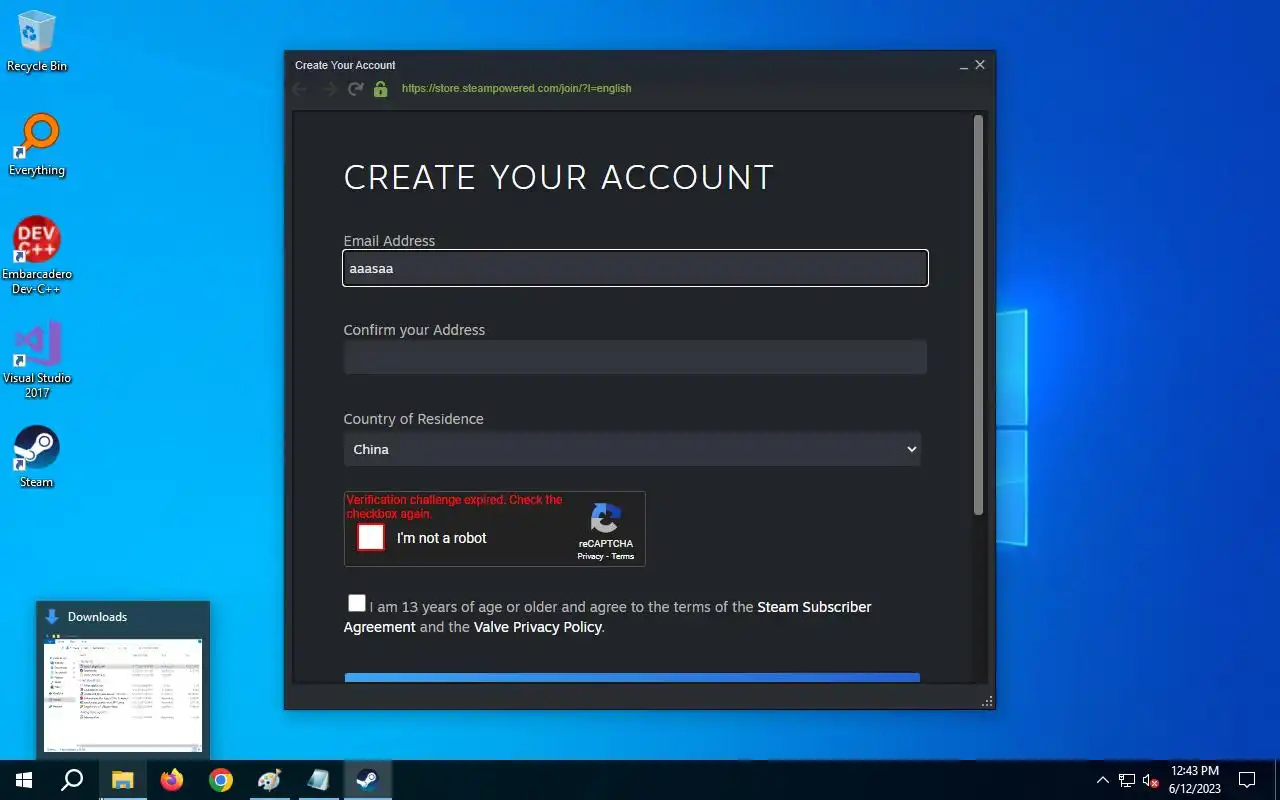Close the Create Your Account window
1280x800 pixels.
(x=980, y=64)
